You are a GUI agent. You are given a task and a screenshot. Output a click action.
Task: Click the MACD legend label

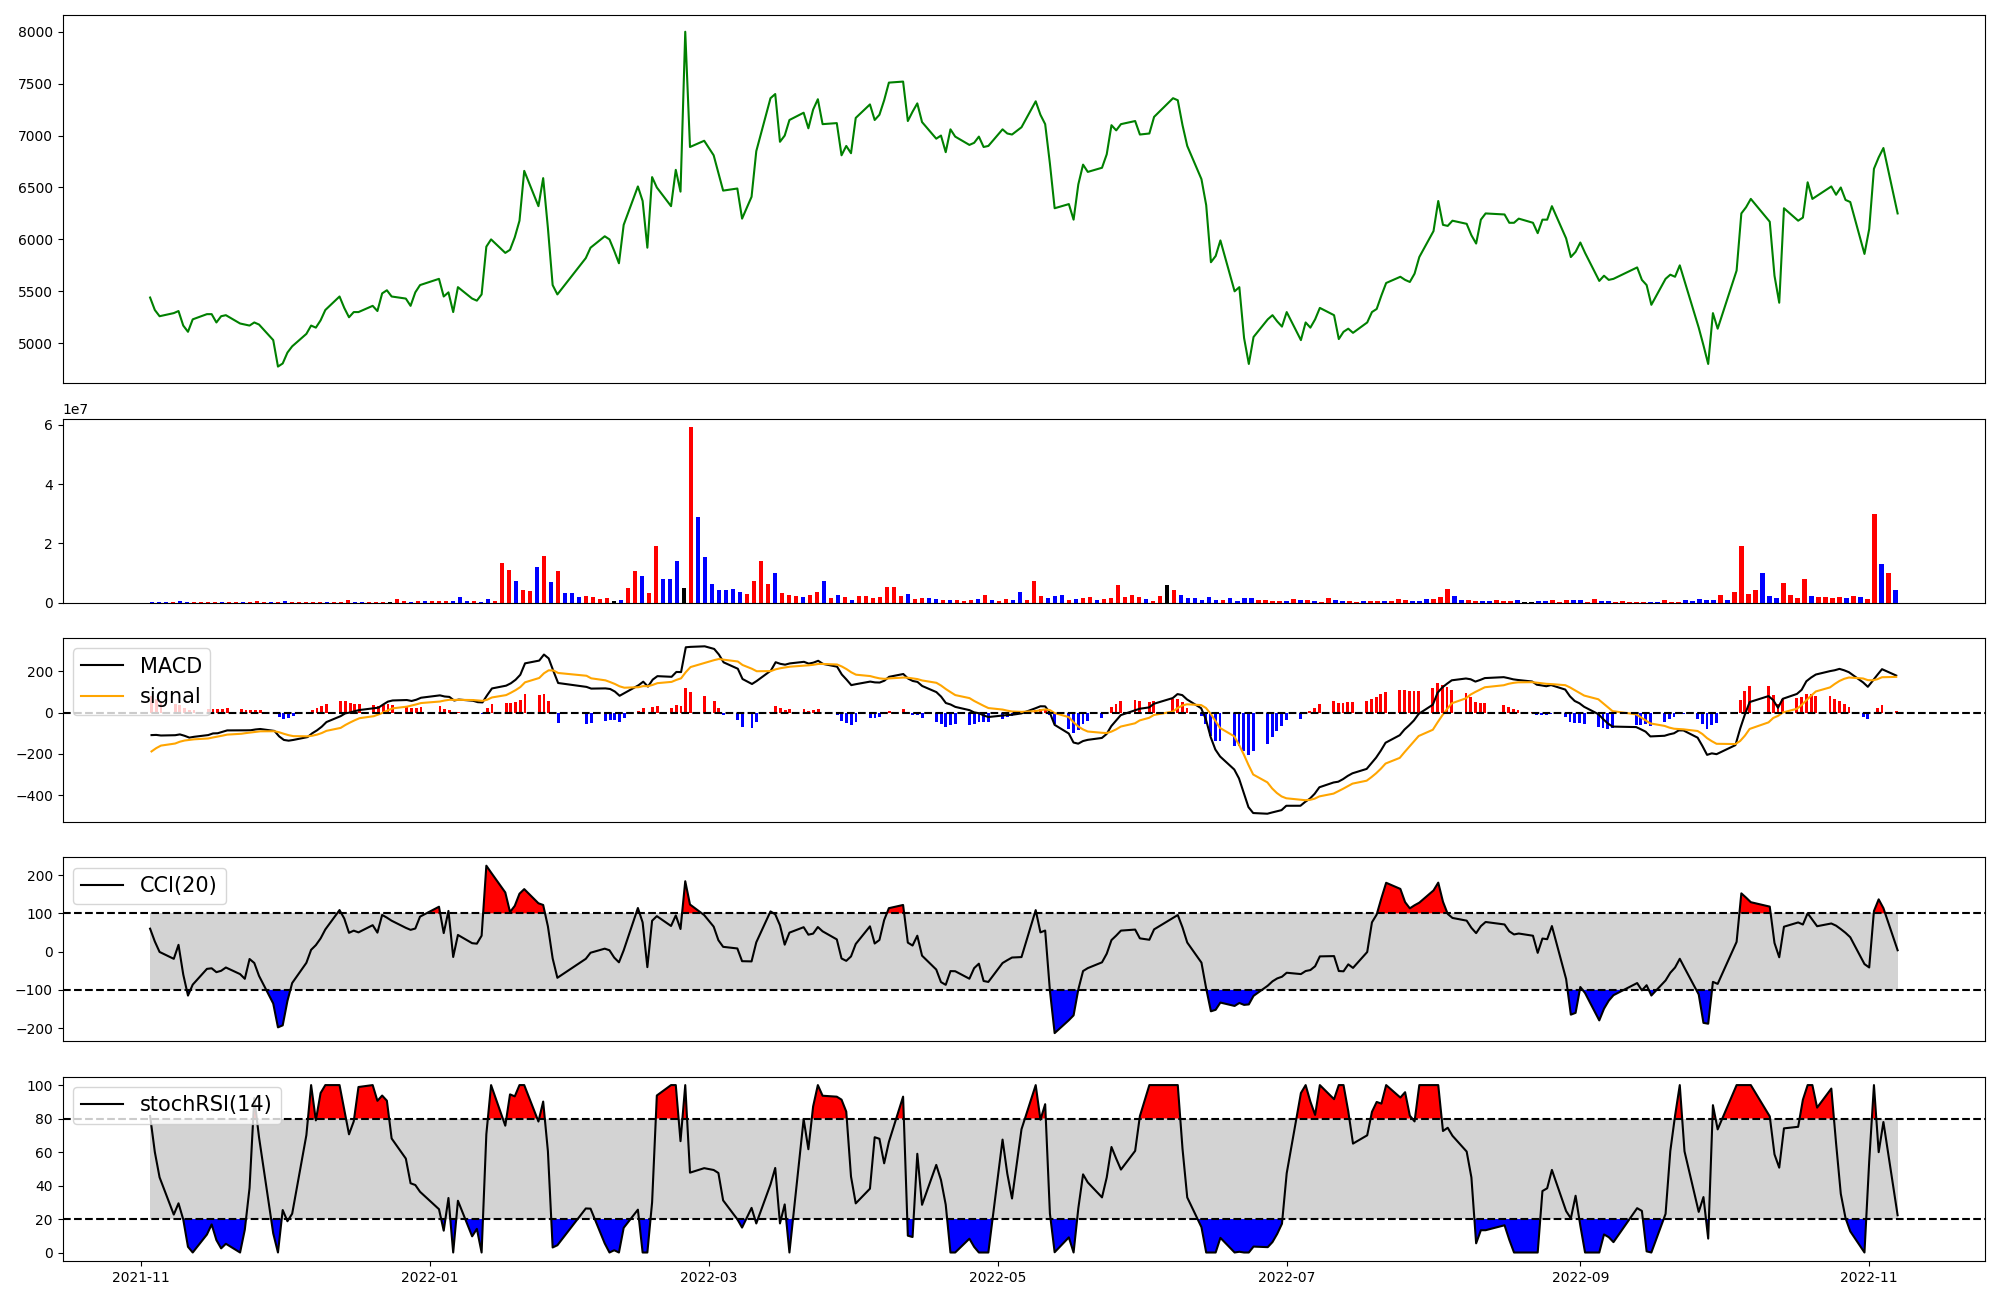(x=170, y=666)
